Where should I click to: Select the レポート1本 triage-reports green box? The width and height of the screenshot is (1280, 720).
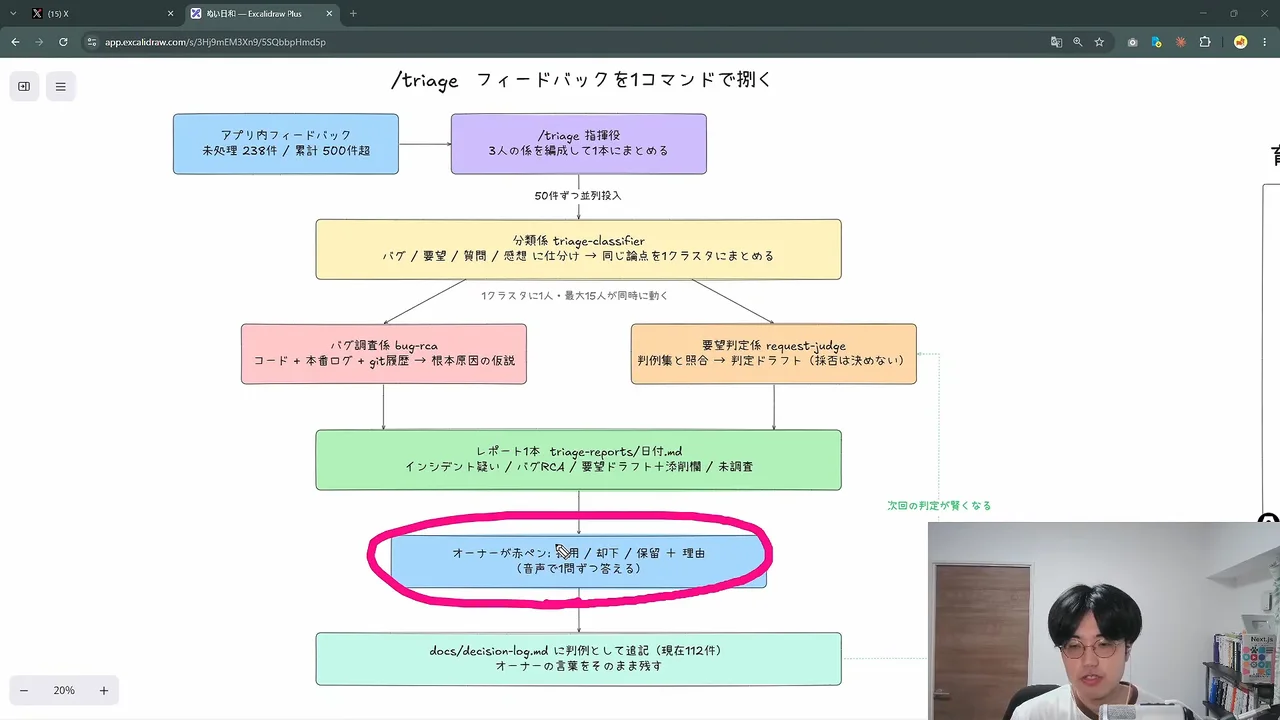(578, 460)
